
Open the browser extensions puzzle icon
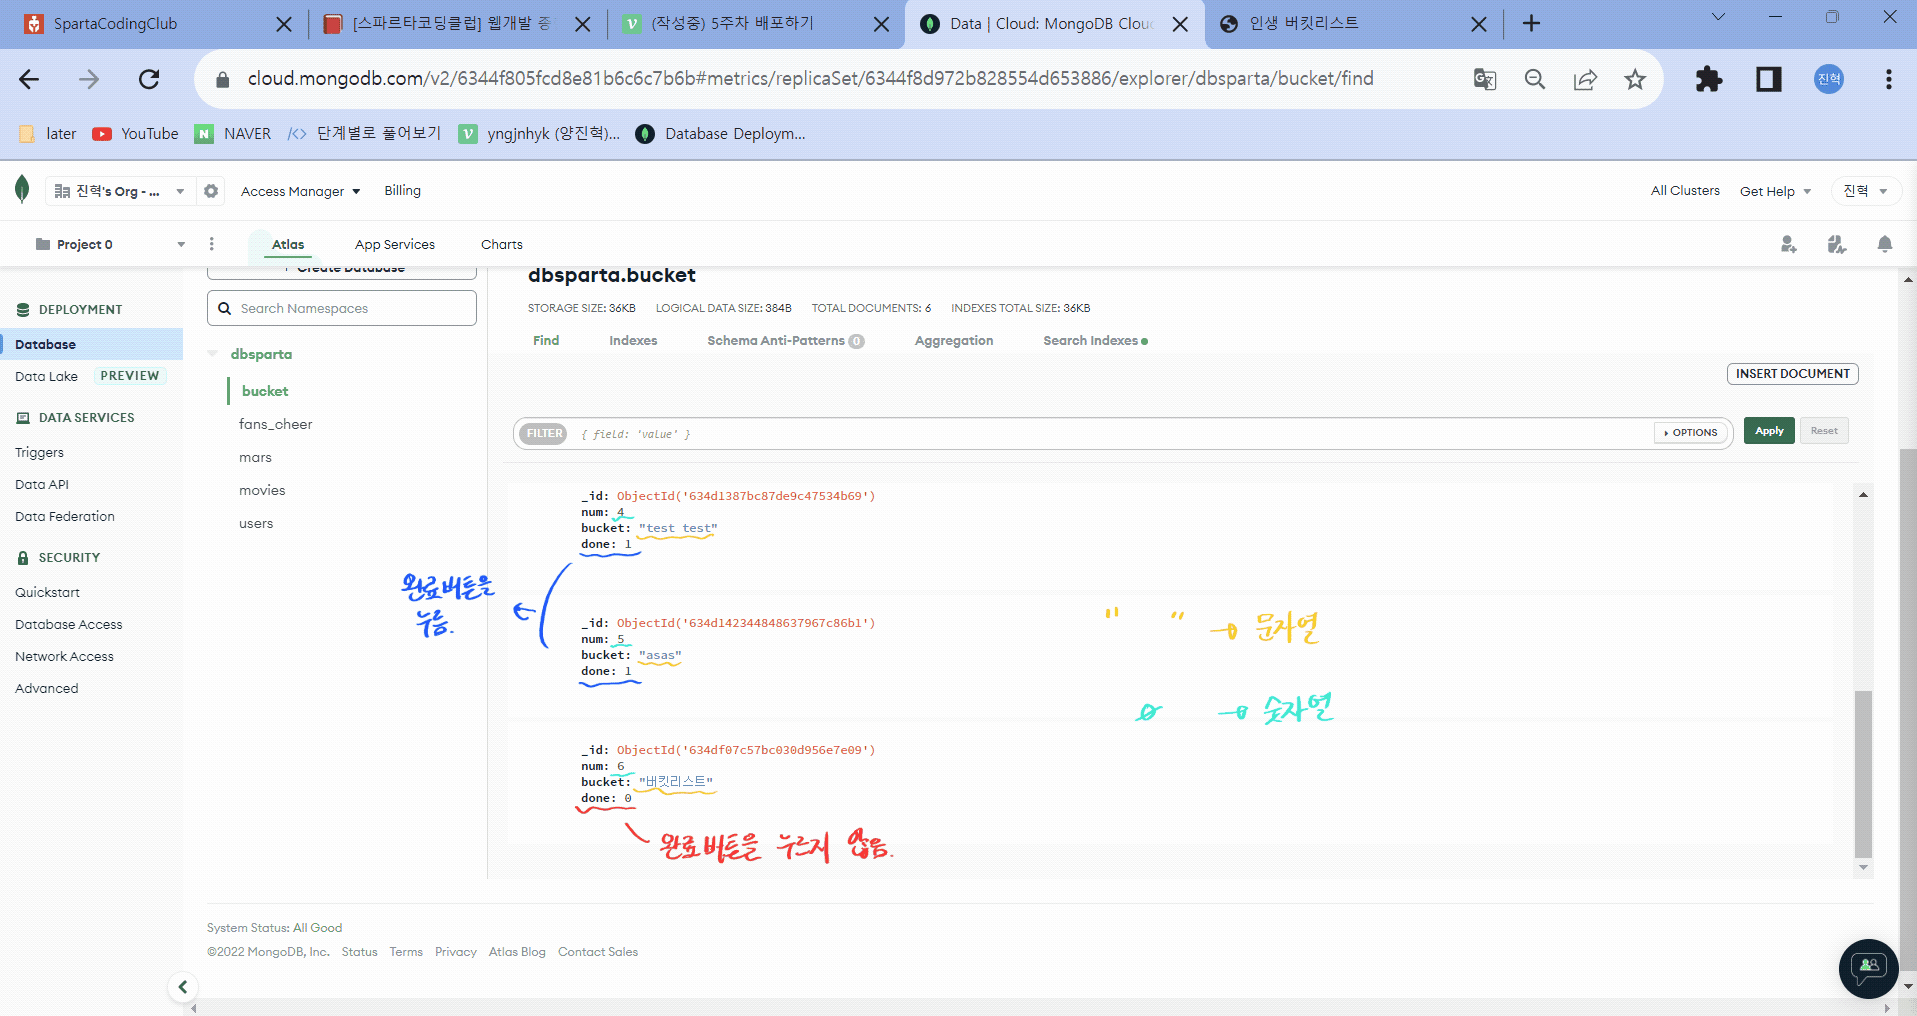click(x=1709, y=79)
